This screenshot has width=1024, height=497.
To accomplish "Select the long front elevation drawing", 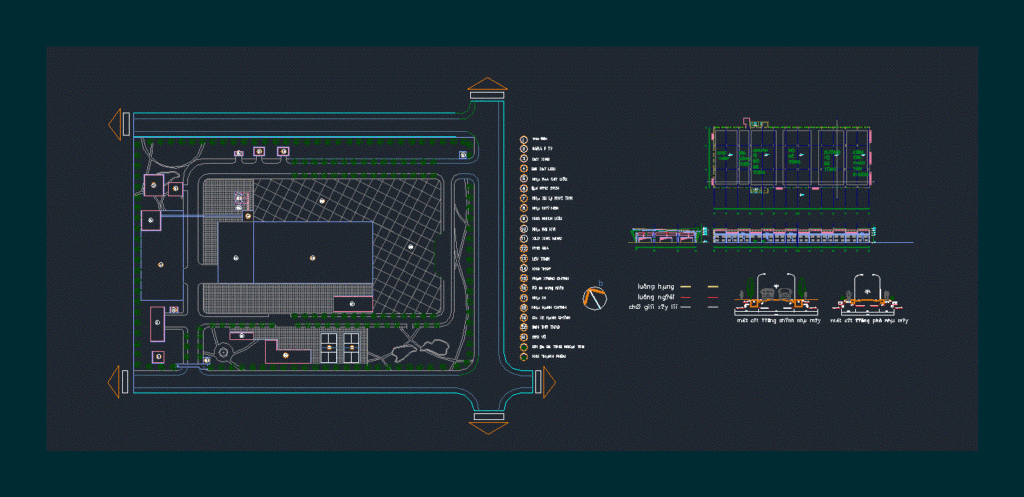I will click(795, 236).
